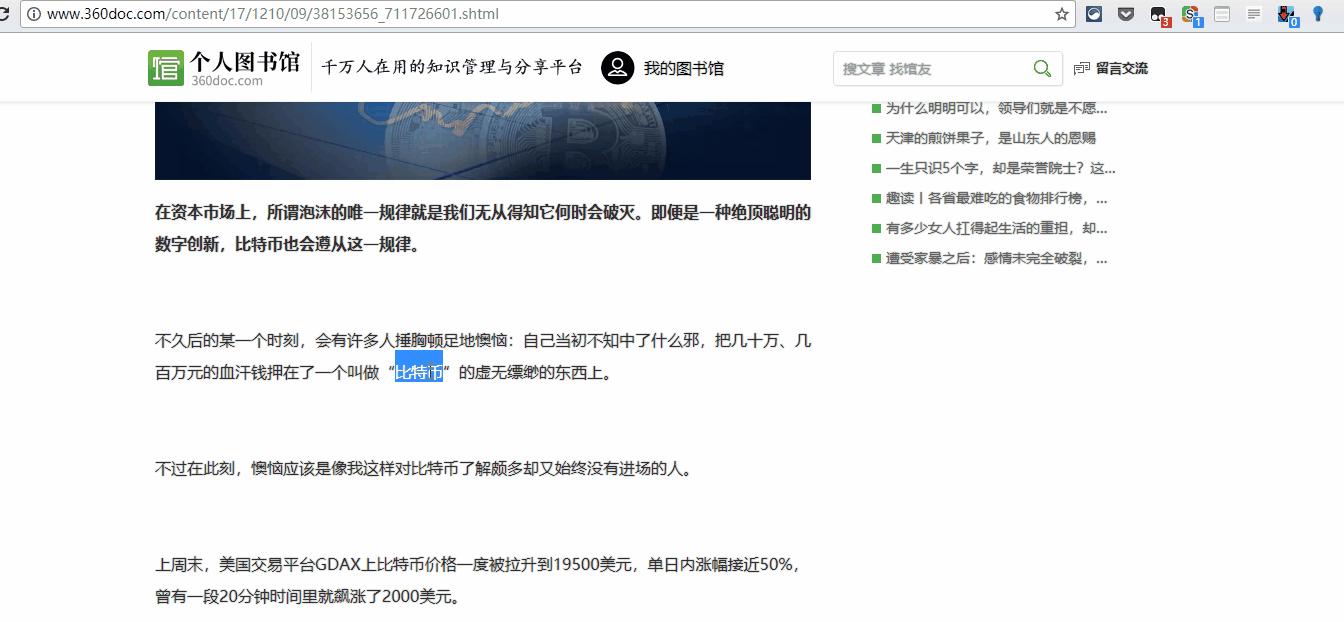Click the text 曾有一段20分钟时间里就飙涨了2000美元
This screenshot has width=1344, height=622.
click(x=308, y=597)
